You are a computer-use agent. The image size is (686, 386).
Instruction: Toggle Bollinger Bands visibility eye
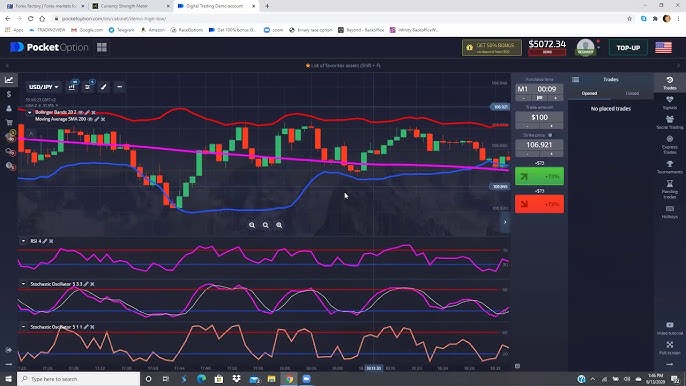[x=80, y=112]
